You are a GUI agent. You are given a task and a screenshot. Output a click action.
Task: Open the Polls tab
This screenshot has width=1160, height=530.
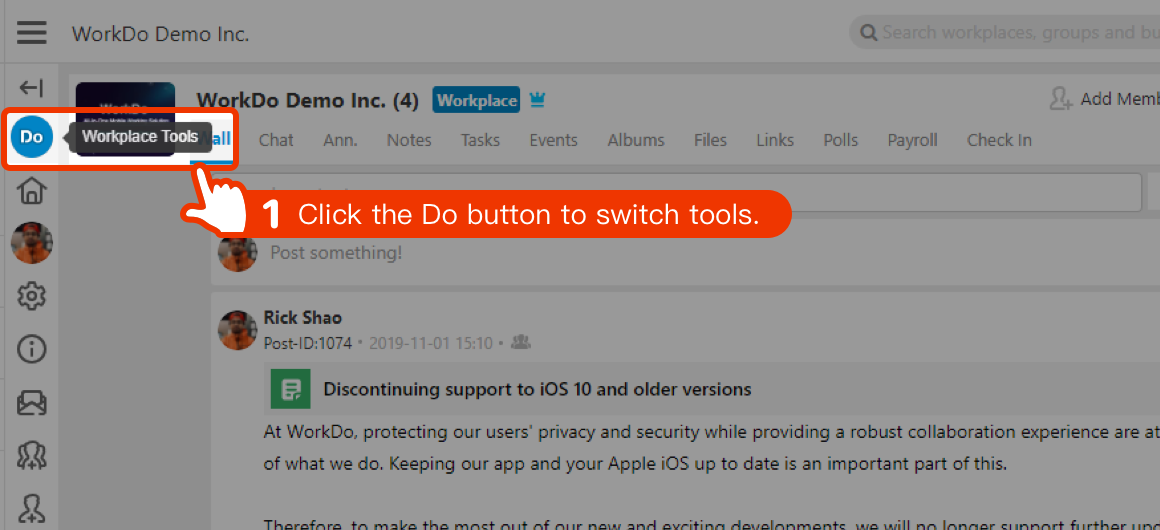coord(841,140)
